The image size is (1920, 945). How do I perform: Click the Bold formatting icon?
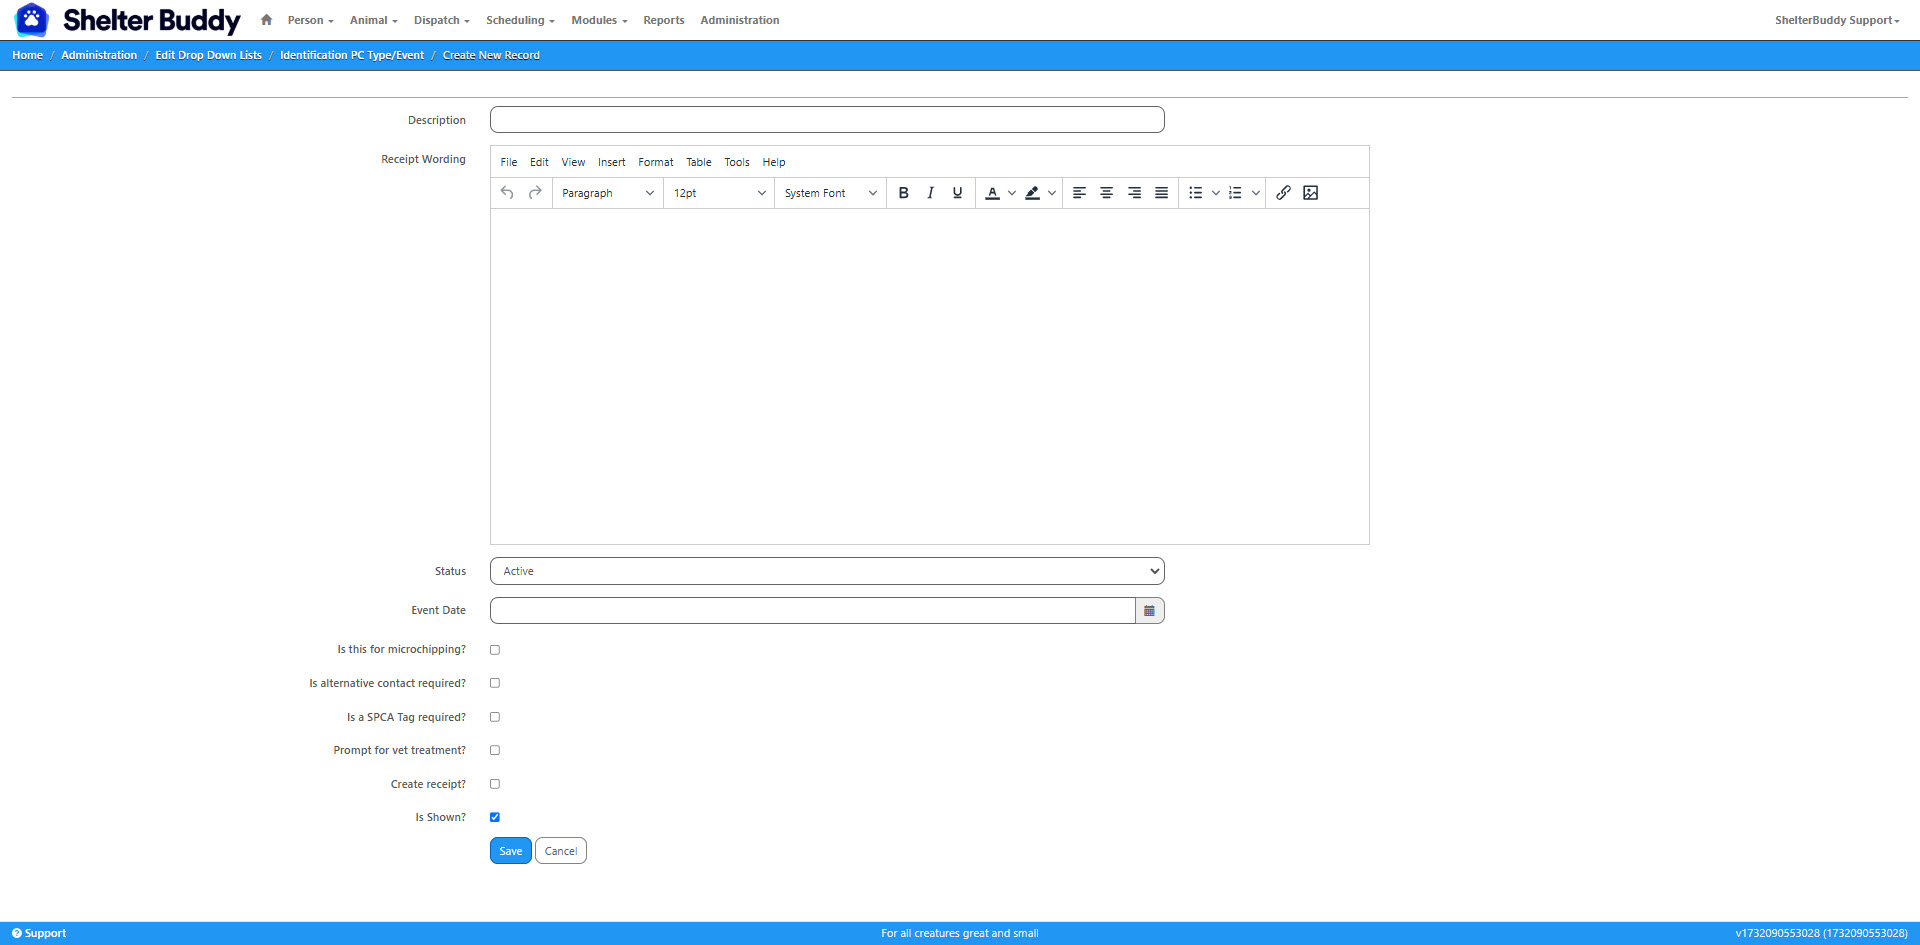click(x=903, y=193)
